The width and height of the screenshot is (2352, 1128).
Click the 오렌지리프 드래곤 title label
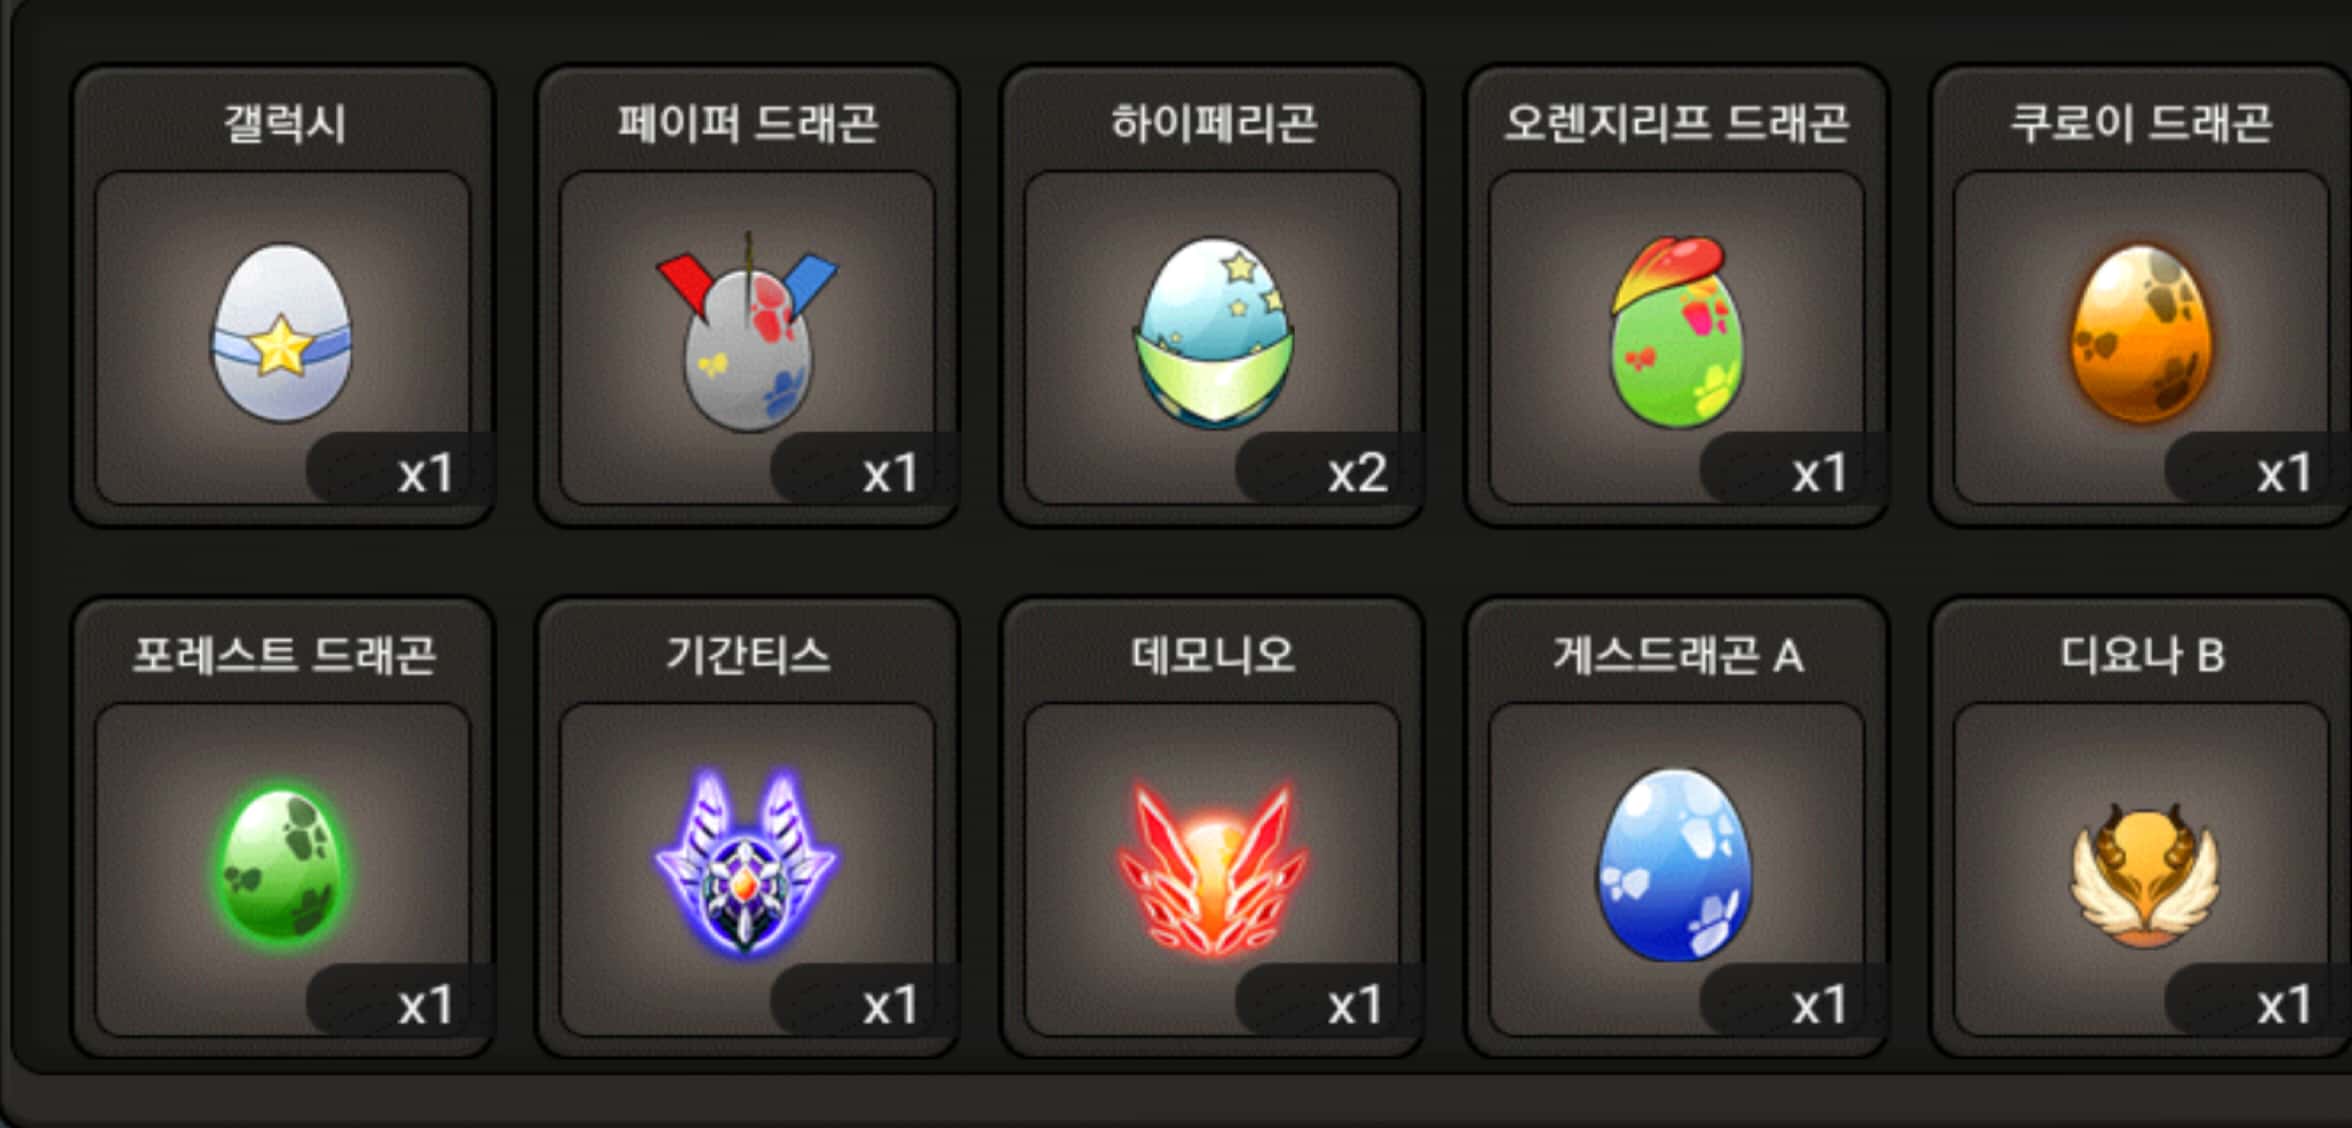coord(1677,124)
